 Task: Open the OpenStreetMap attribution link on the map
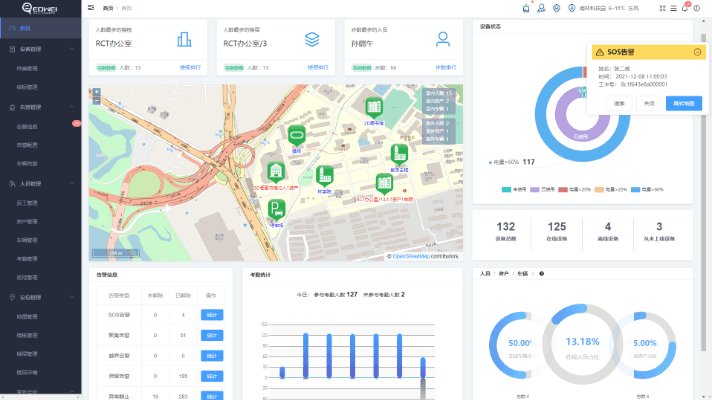click(x=410, y=256)
